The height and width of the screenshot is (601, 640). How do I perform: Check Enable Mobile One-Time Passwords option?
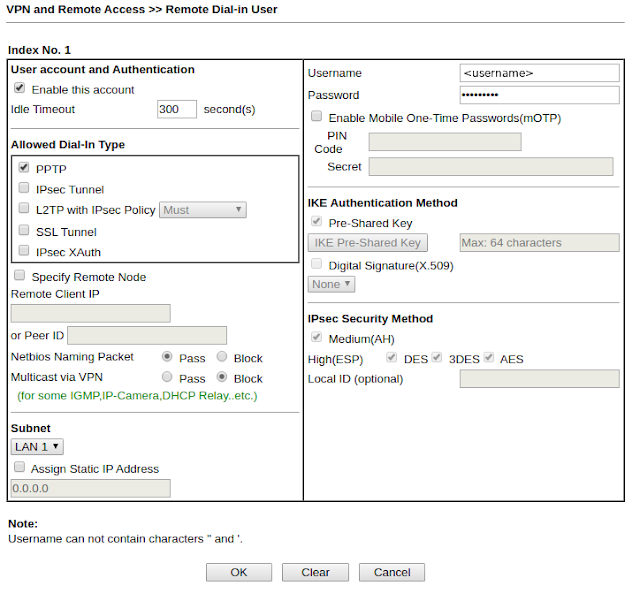point(316,116)
